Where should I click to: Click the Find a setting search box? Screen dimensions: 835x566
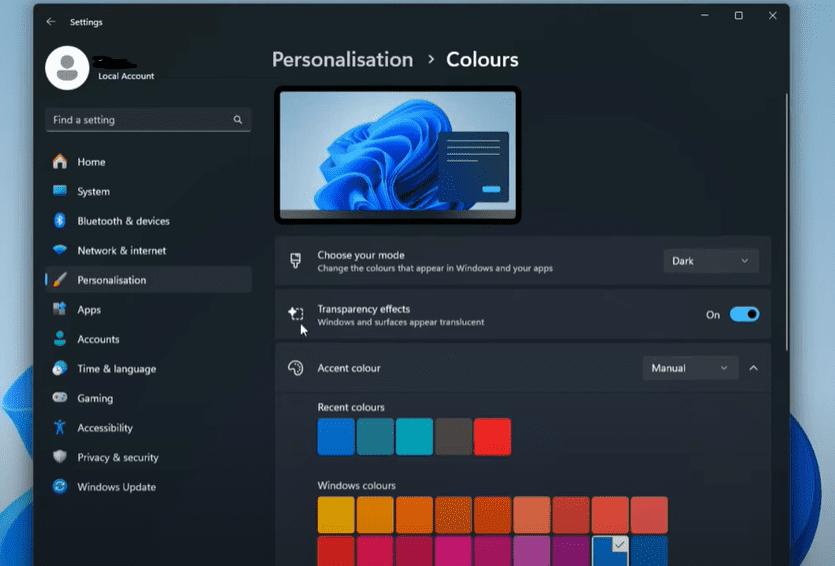[x=140, y=120]
